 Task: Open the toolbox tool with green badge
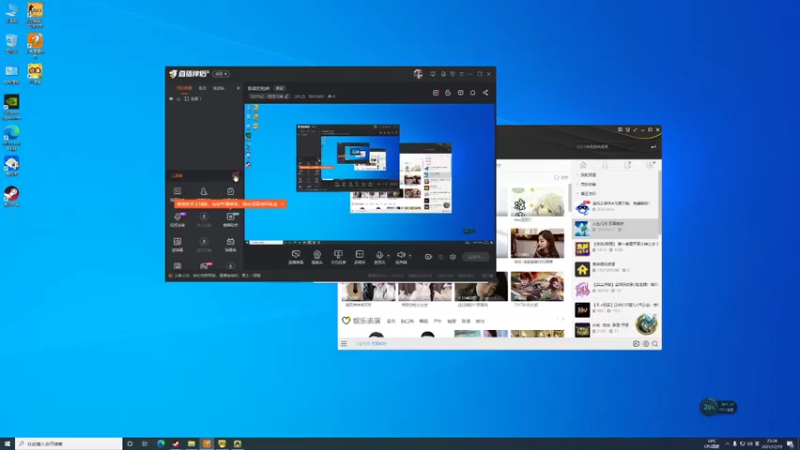(x=231, y=219)
